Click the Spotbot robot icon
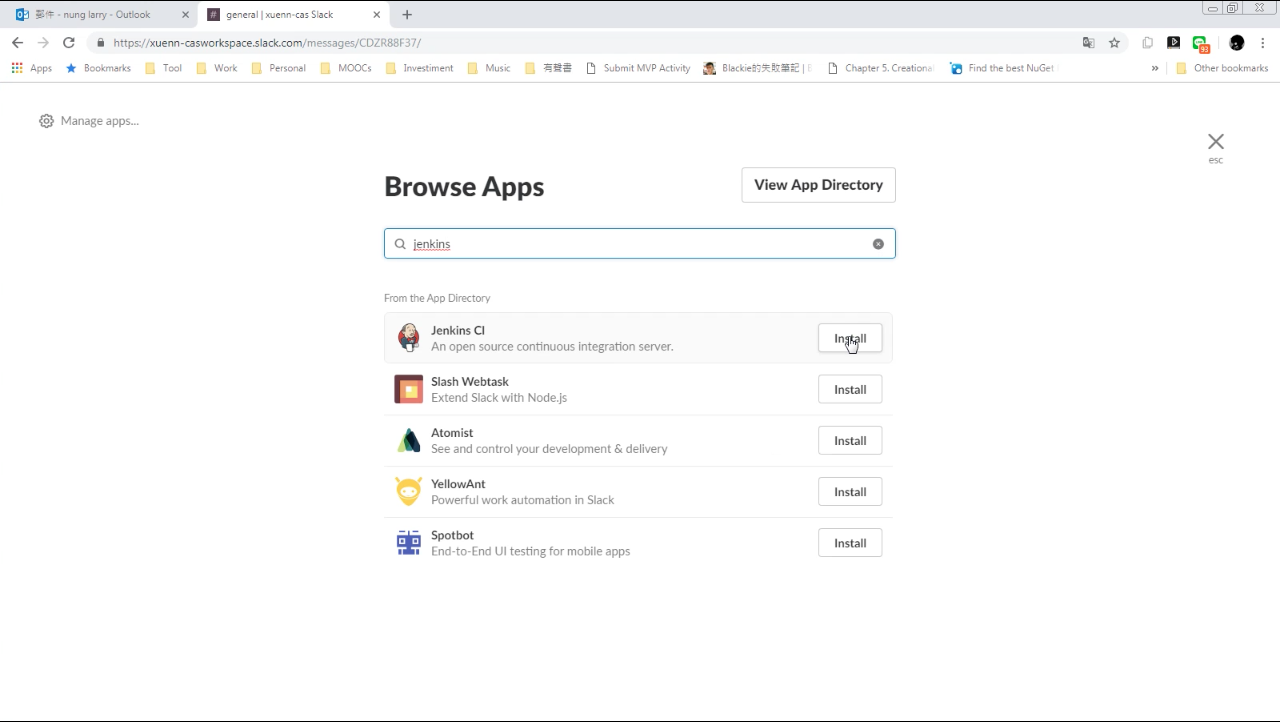 tap(408, 542)
